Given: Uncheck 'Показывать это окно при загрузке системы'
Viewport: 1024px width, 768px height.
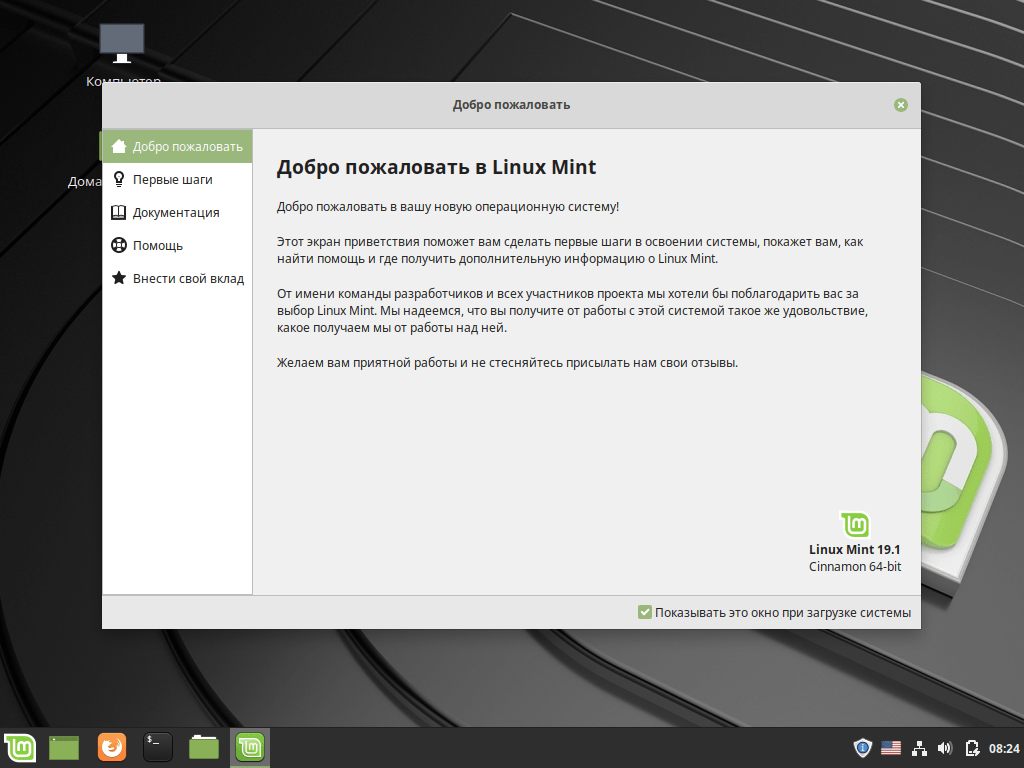Looking at the screenshot, I should tap(645, 612).
